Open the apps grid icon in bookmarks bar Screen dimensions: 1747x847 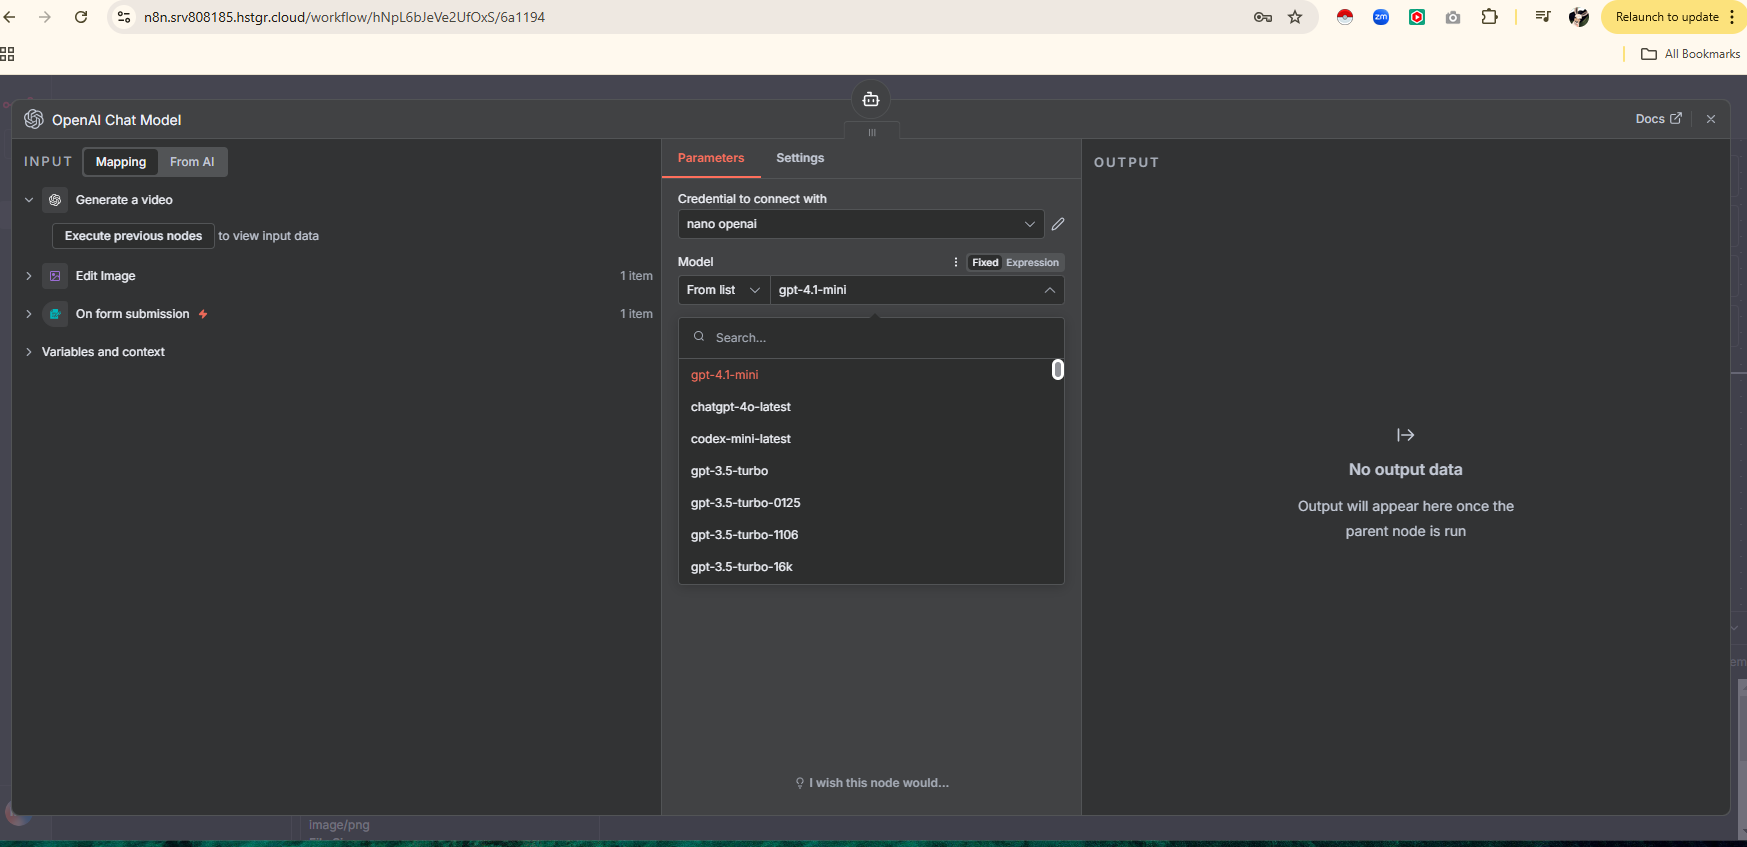7,54
